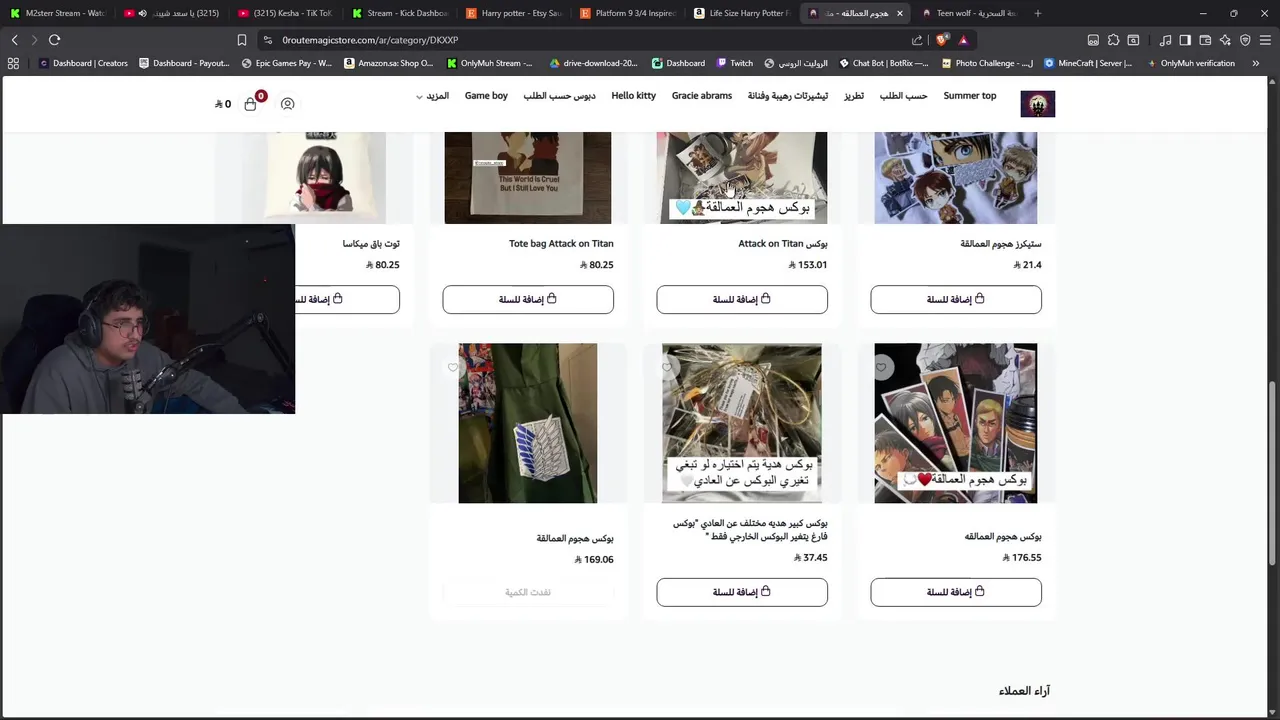Open the shopping cart icon in the store header
This screenshot has width=1280, height=720.
(x=251, y=103)
